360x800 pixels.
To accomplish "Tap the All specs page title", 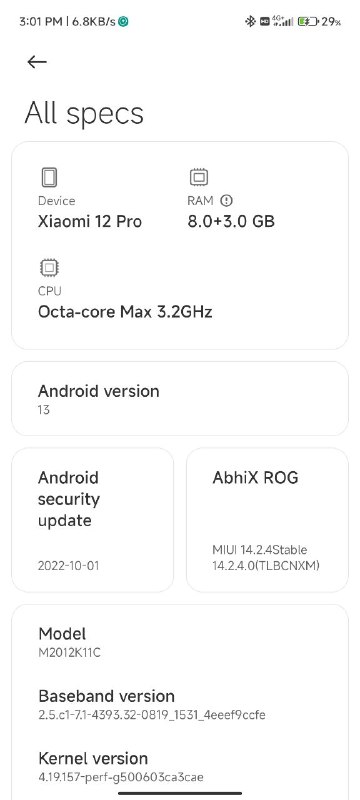I will tap(84, 114).
